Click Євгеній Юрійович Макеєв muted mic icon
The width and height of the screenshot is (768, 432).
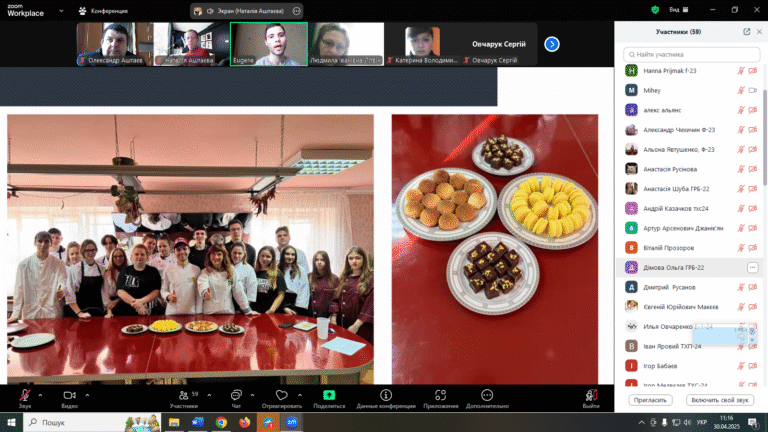click(x=741, y=307)
